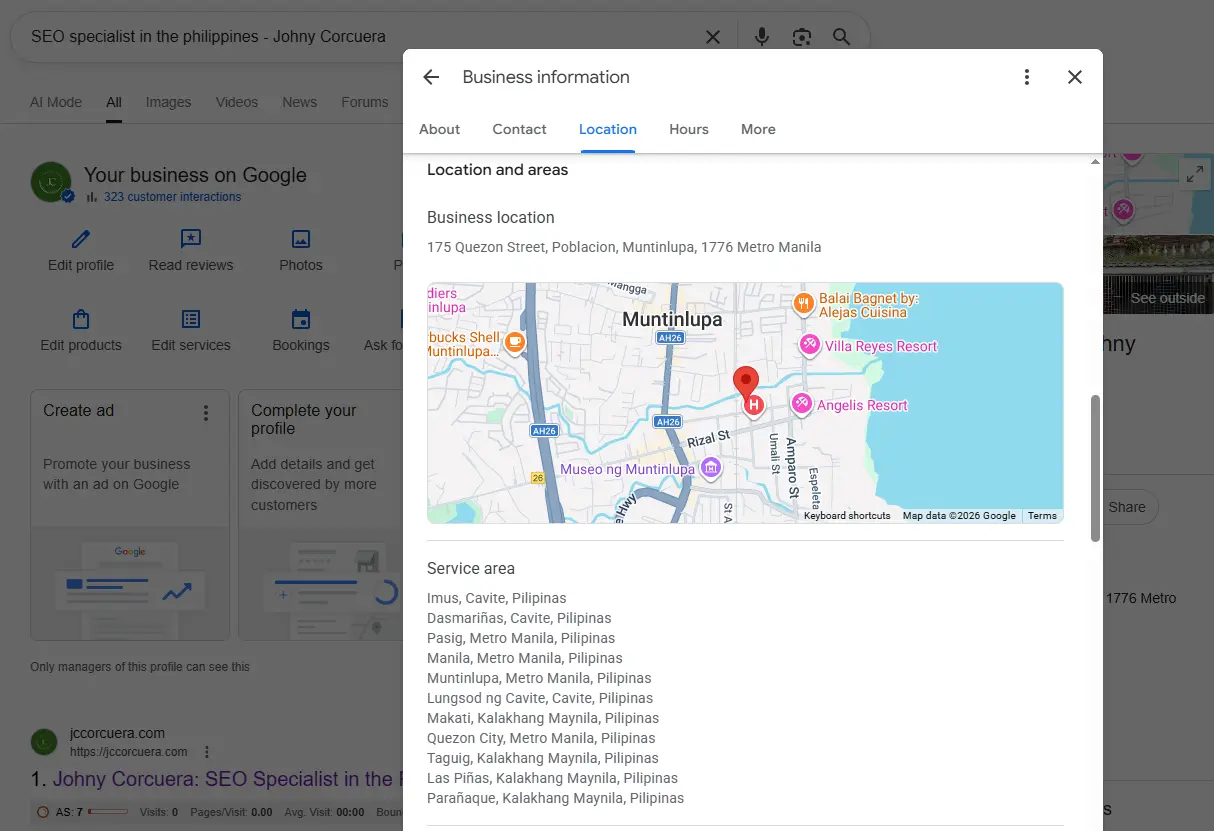The image size is (1214, 831).
Task: Click the magnifying glass search icon
Action: [842, 37]
